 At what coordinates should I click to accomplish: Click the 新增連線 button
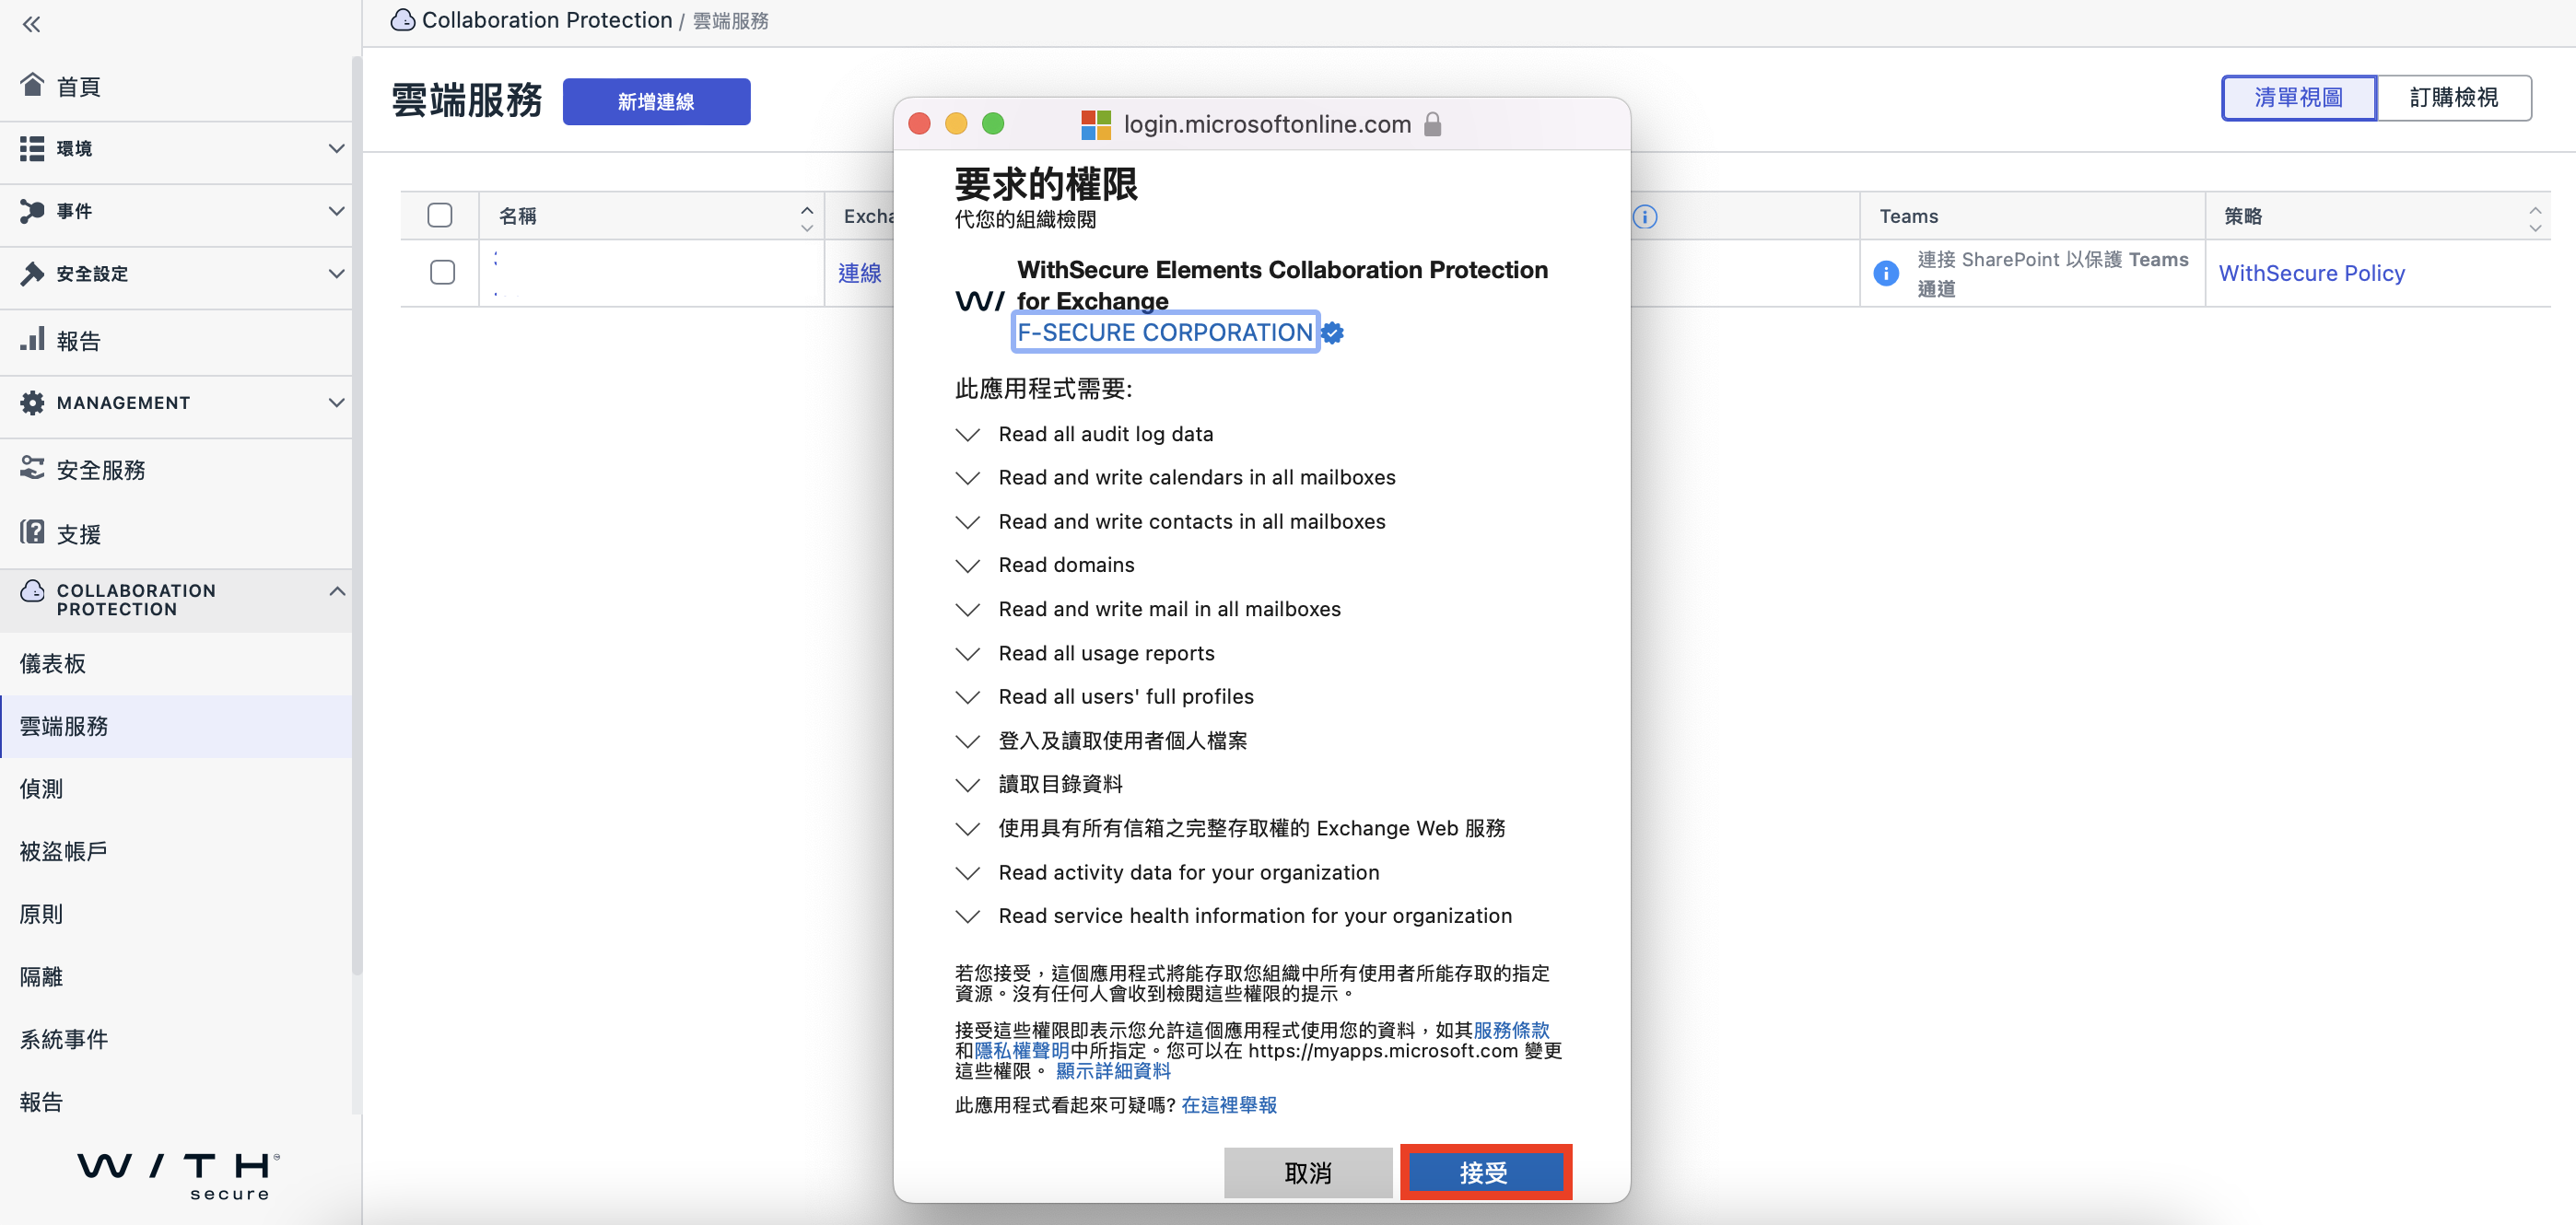pyautogui.click(x=656, y=101)
